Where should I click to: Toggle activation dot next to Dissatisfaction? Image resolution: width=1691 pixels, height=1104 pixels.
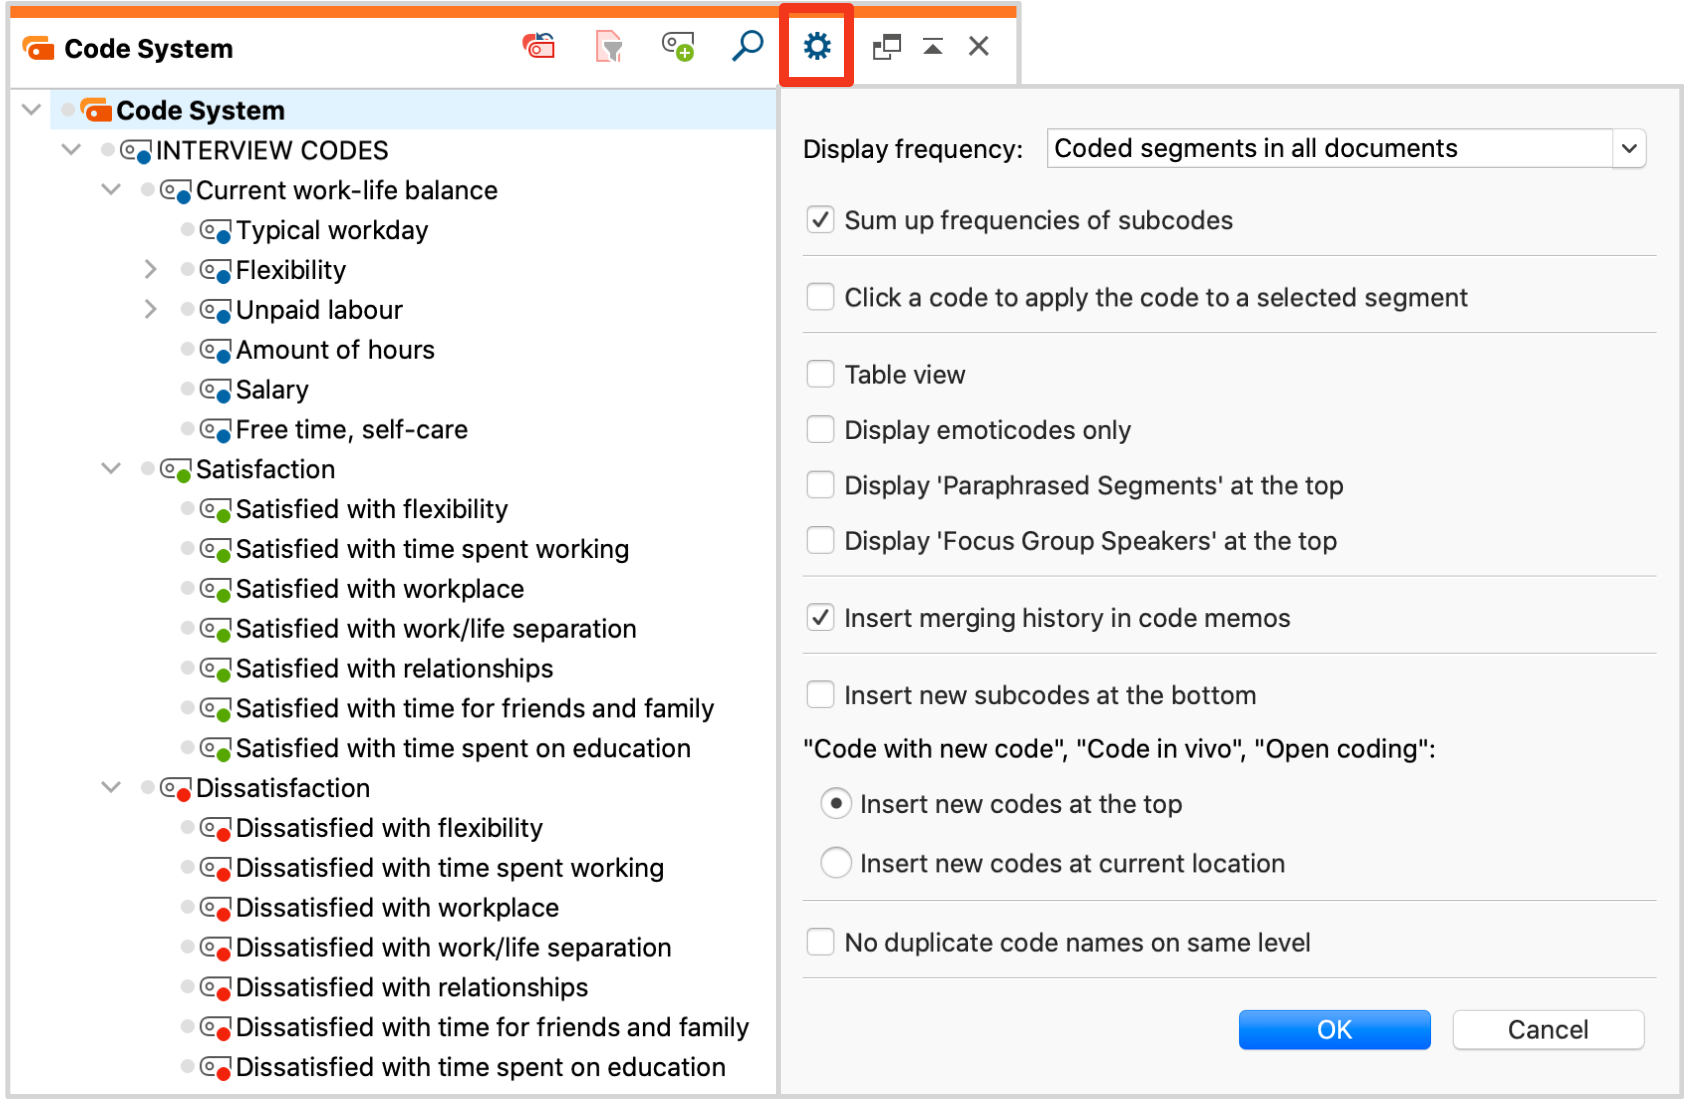click(x=148, y=788)
